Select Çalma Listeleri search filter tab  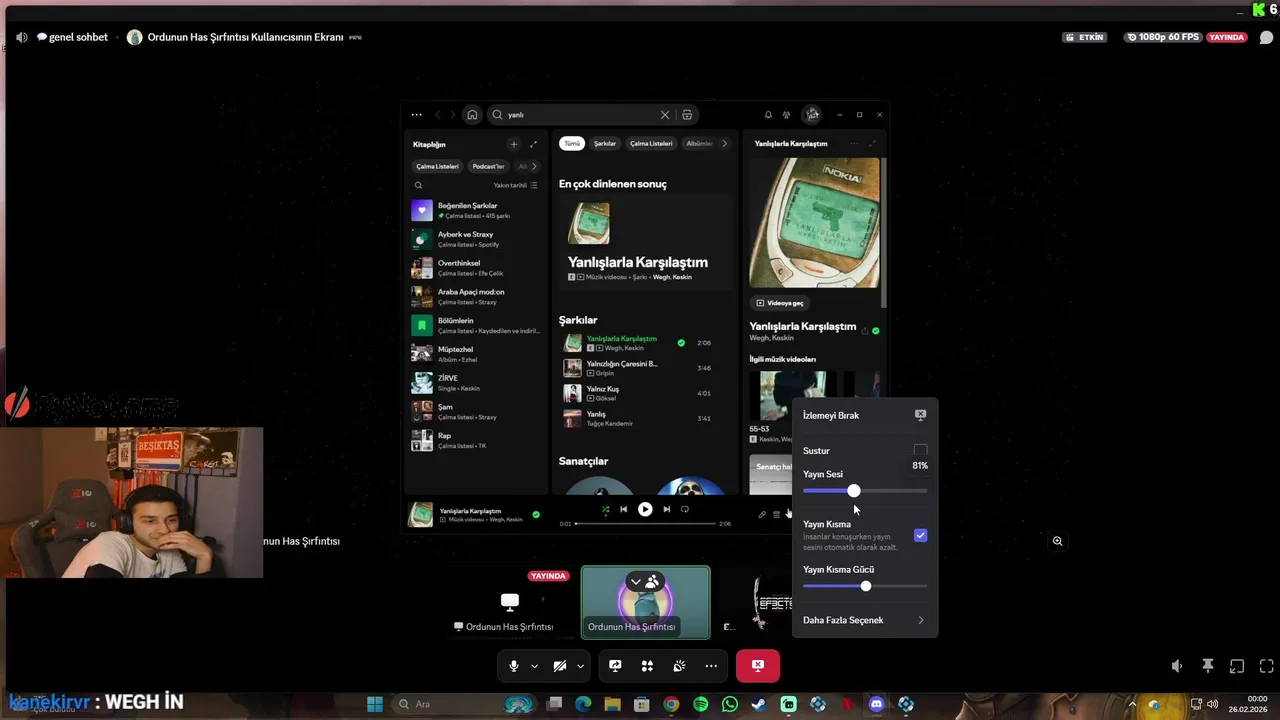651,144
